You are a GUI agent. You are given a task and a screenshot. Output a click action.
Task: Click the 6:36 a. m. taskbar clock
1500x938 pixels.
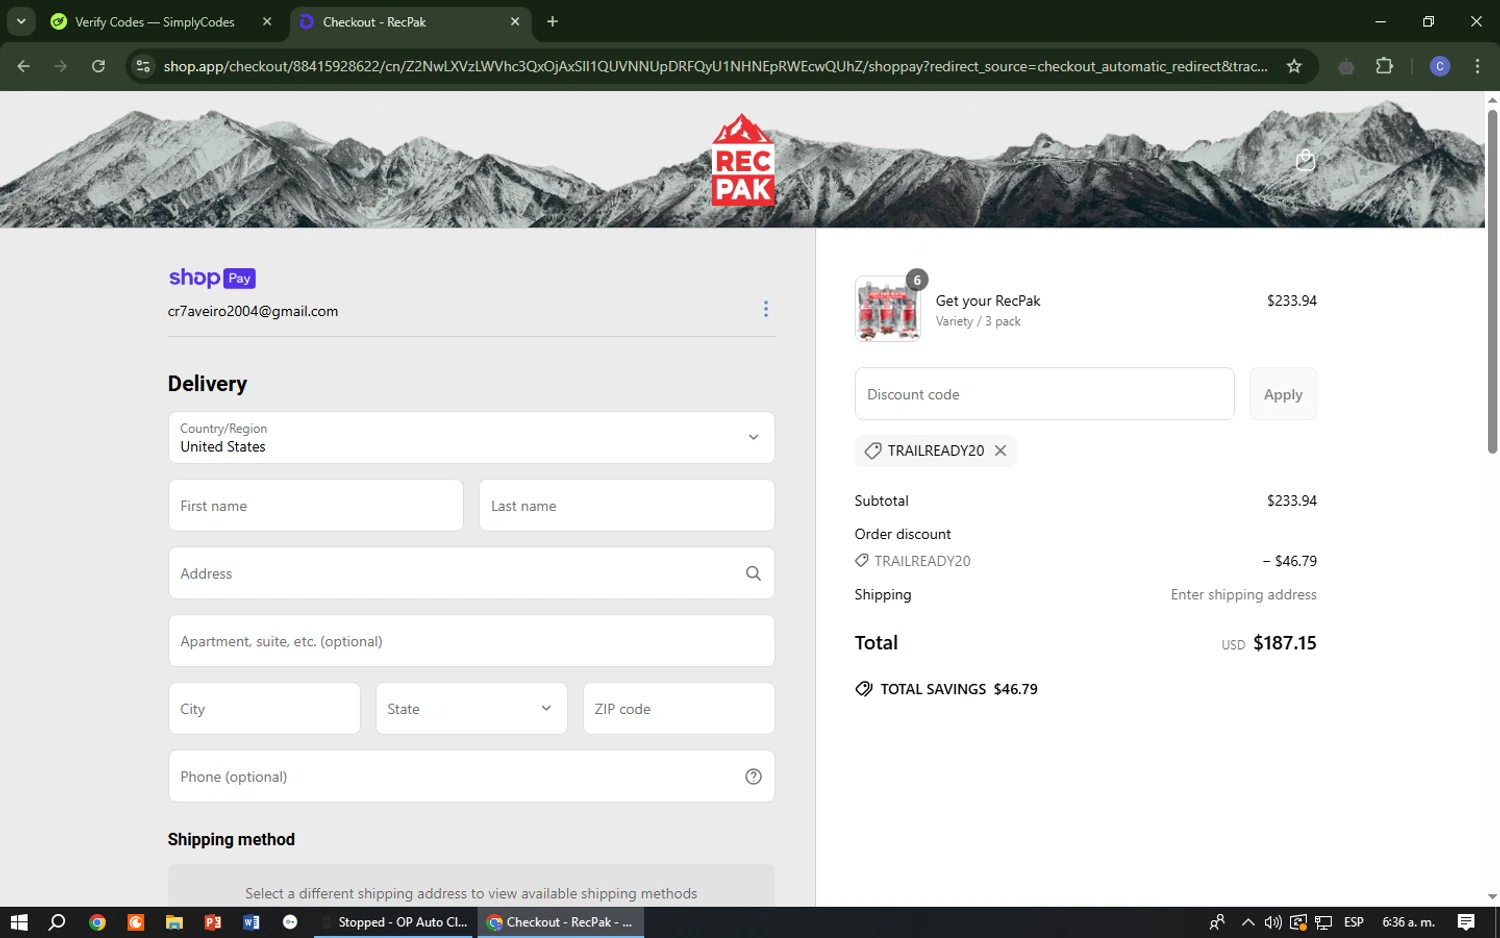tap(1408, 922)
